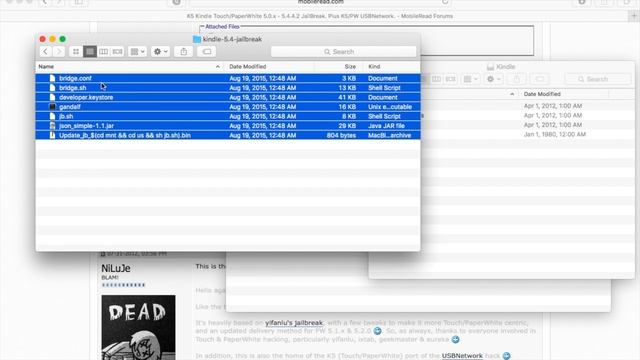
Task: Click the jb.sh file icon
Action: pyautogui.click(x=52, y=116)
